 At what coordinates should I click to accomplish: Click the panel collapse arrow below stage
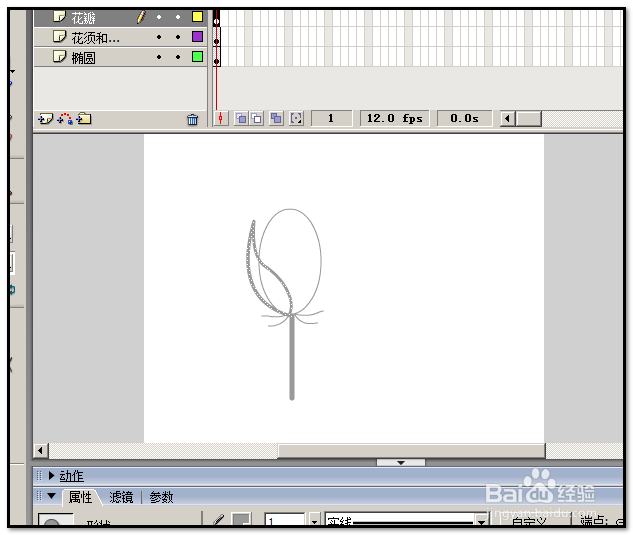401,463
